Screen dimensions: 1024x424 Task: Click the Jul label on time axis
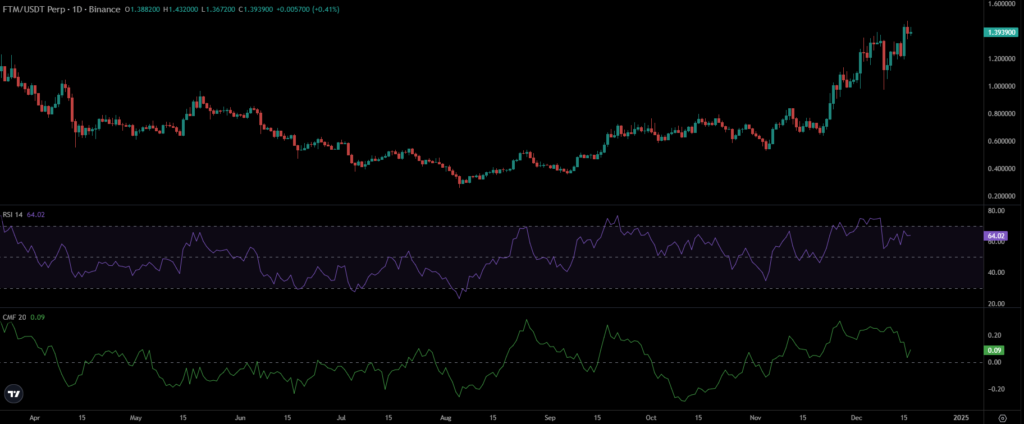pyautogui.click(x=342, y=416)
